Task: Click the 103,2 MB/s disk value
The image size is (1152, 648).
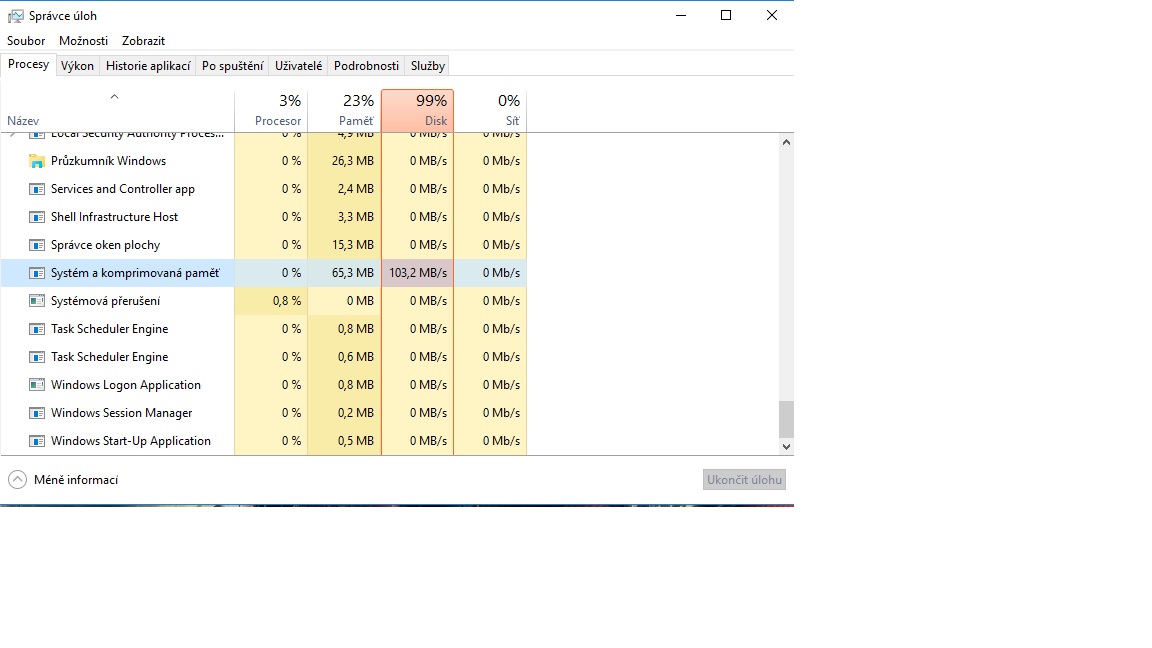Action: pos(418,273)
